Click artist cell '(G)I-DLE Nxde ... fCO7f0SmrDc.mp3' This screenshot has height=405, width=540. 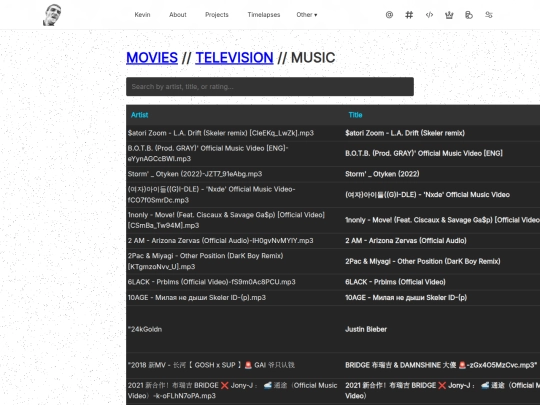(x=211, y=195)
